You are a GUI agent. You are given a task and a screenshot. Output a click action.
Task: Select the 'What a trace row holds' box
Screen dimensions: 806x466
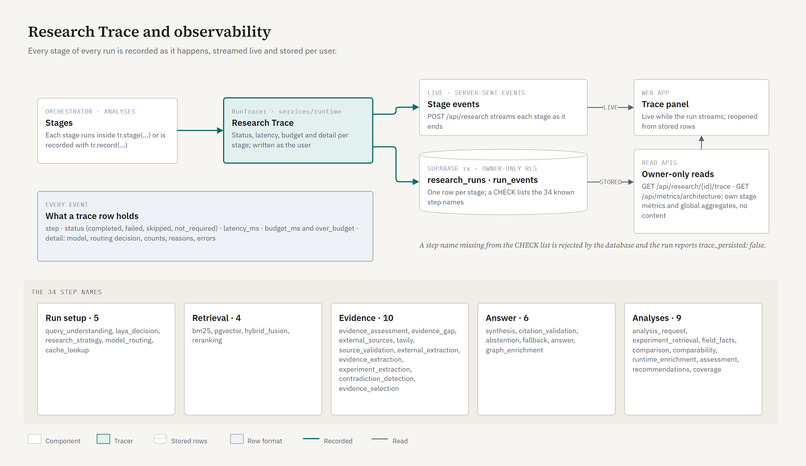(205, 226)
